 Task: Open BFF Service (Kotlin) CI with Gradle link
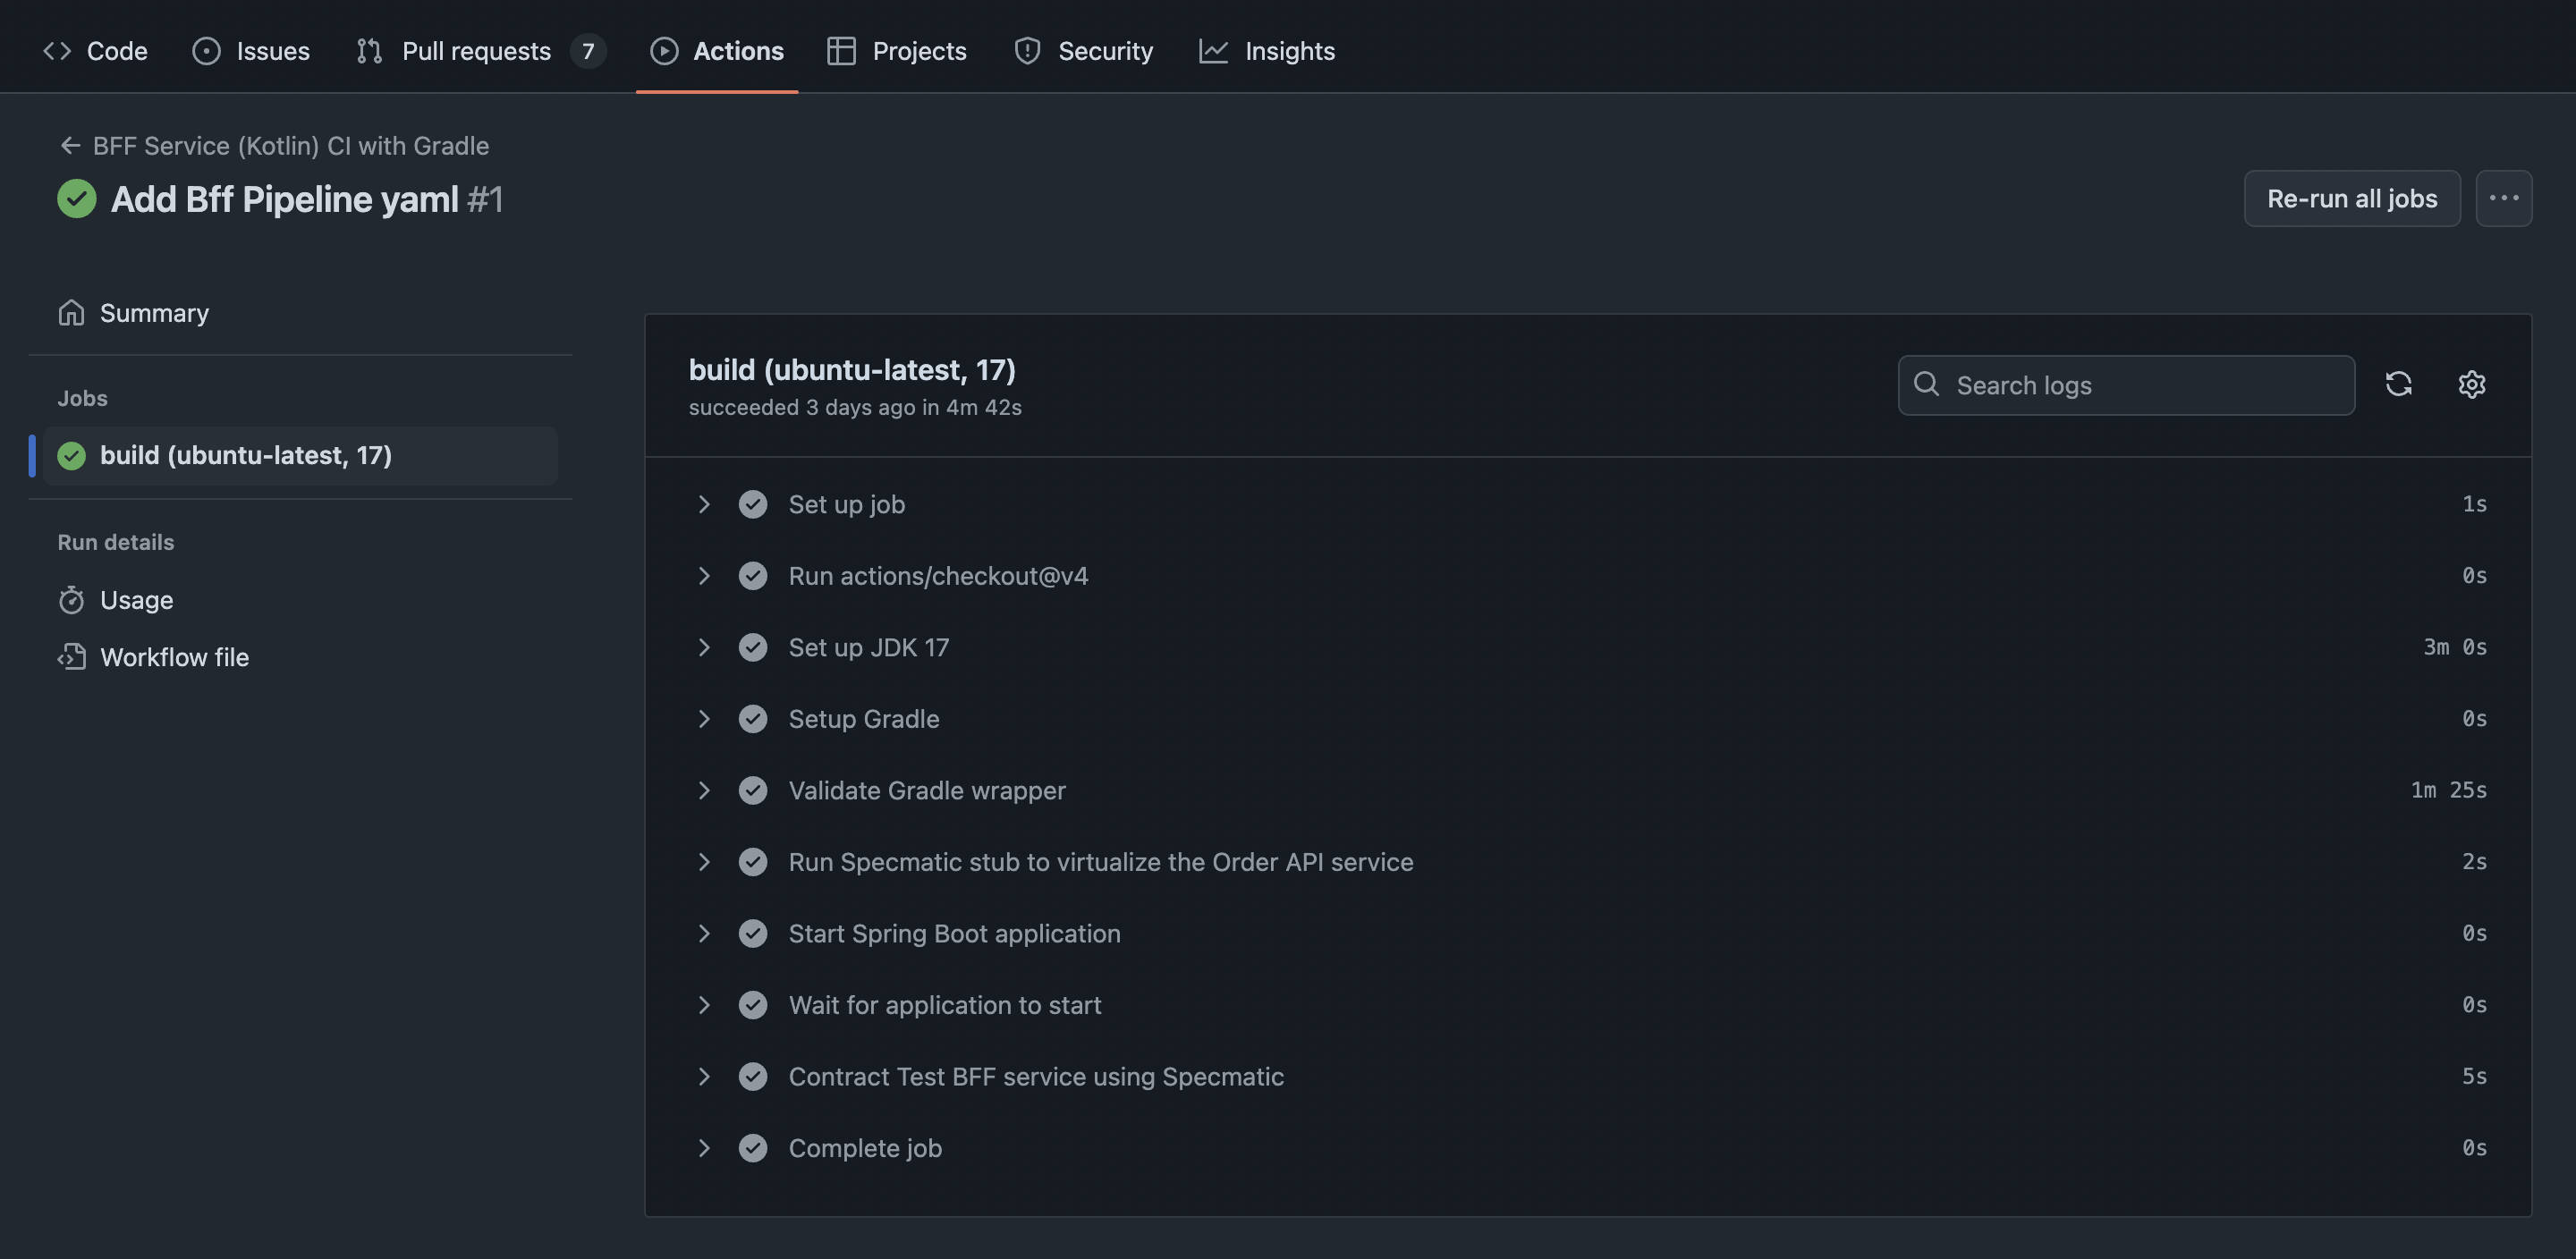[x=290, y=146]
